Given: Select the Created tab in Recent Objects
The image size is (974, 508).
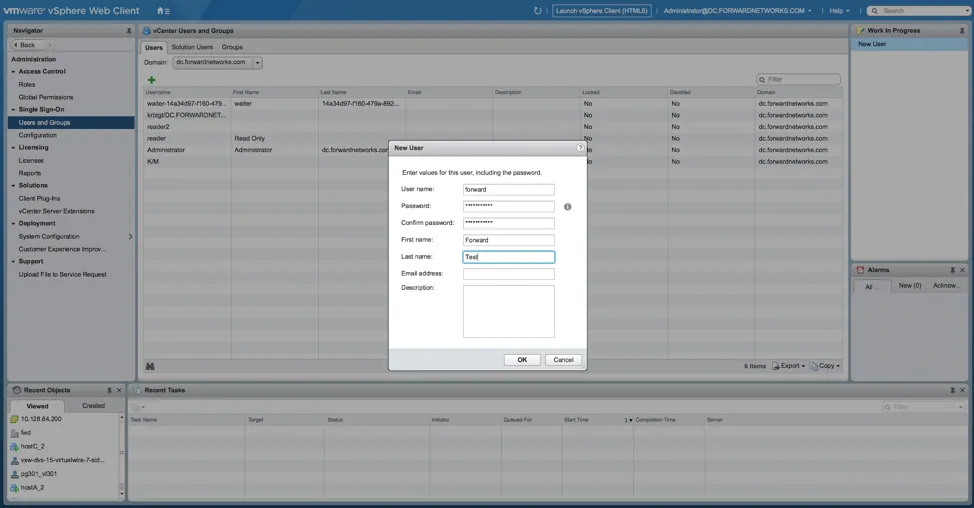Looking at the screenshot, I should point(93,406).
